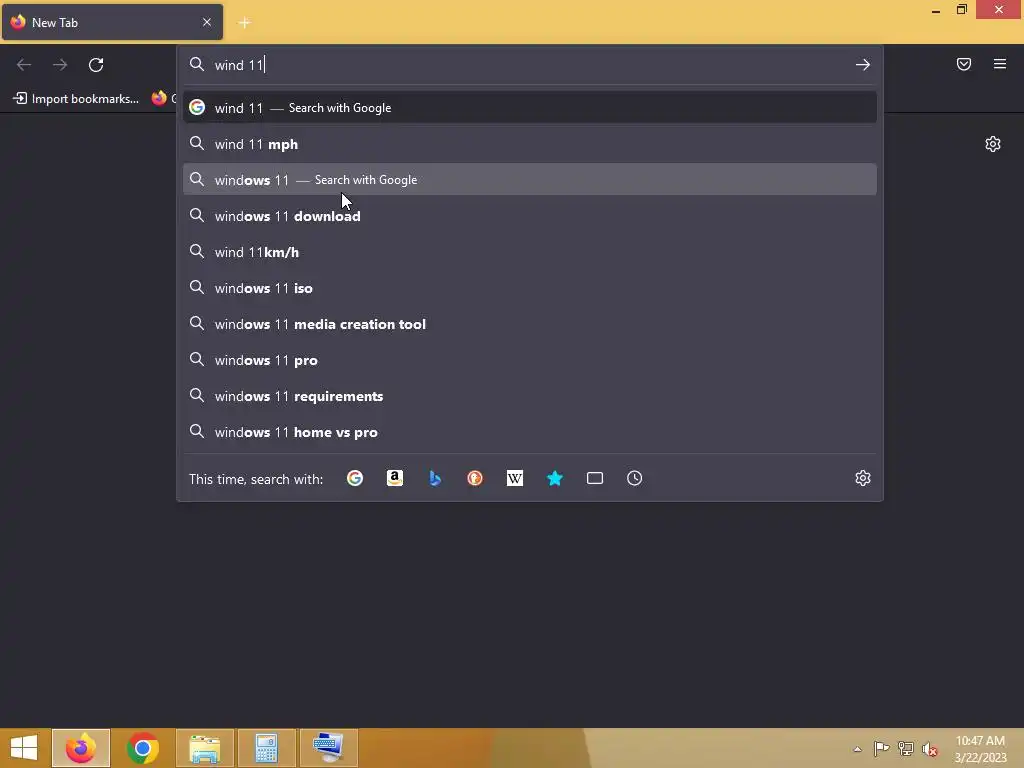Choose Bing one-off search engine icon
This screenshot has height=768, width=1024.
[435, 478]
